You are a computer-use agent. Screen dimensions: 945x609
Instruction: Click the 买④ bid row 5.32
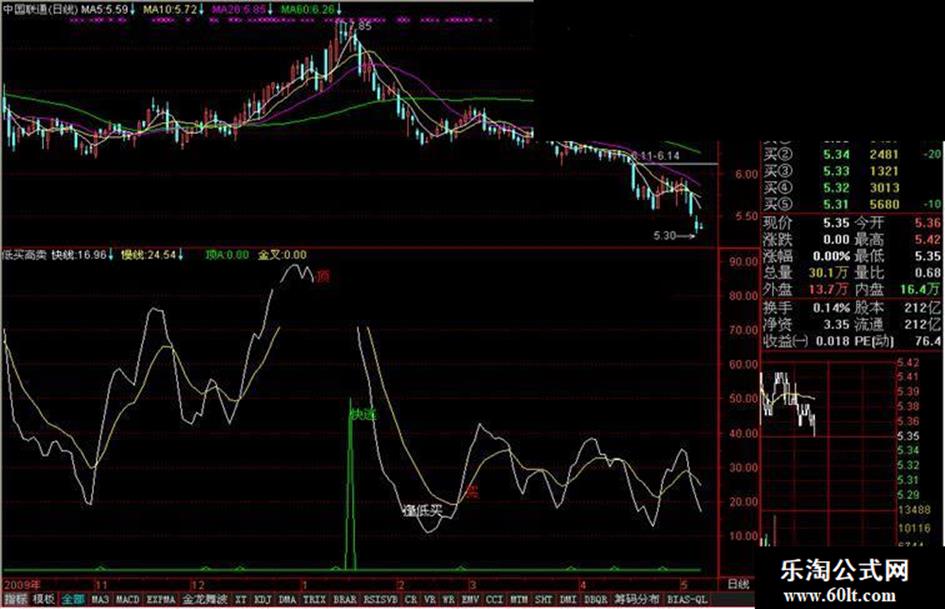[x=850, y=188]
